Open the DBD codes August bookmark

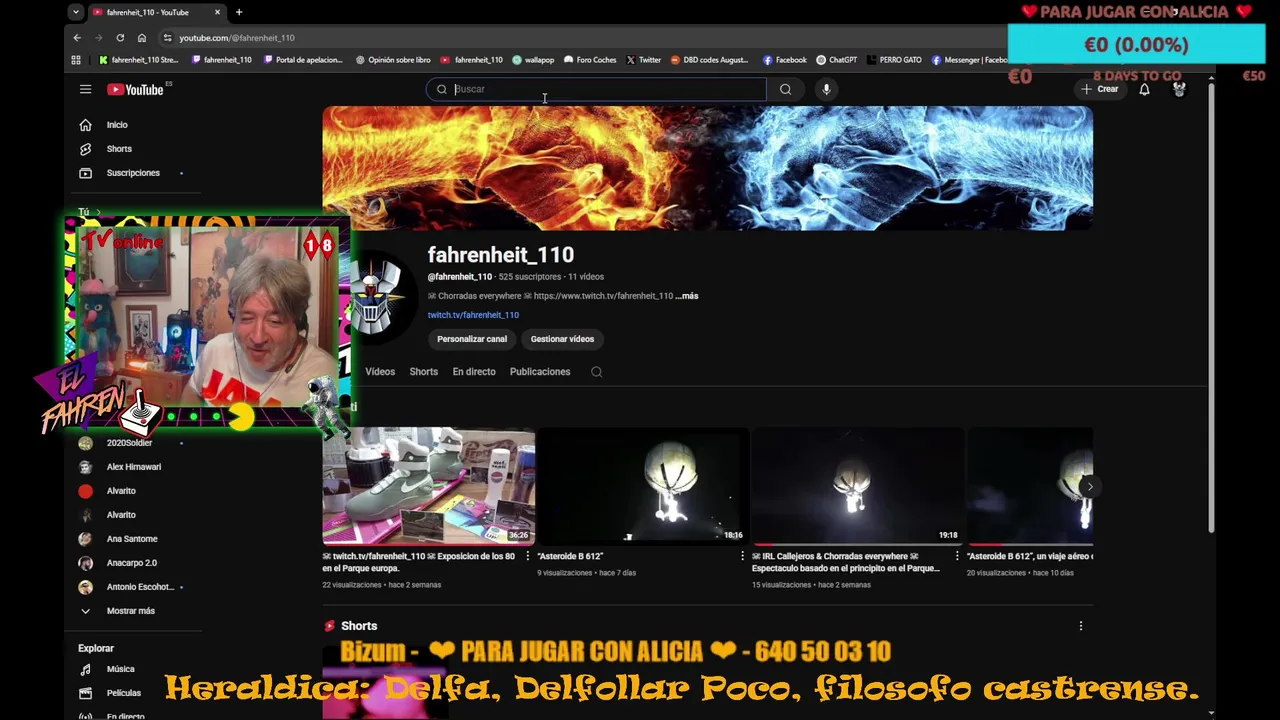pos(709,60)
